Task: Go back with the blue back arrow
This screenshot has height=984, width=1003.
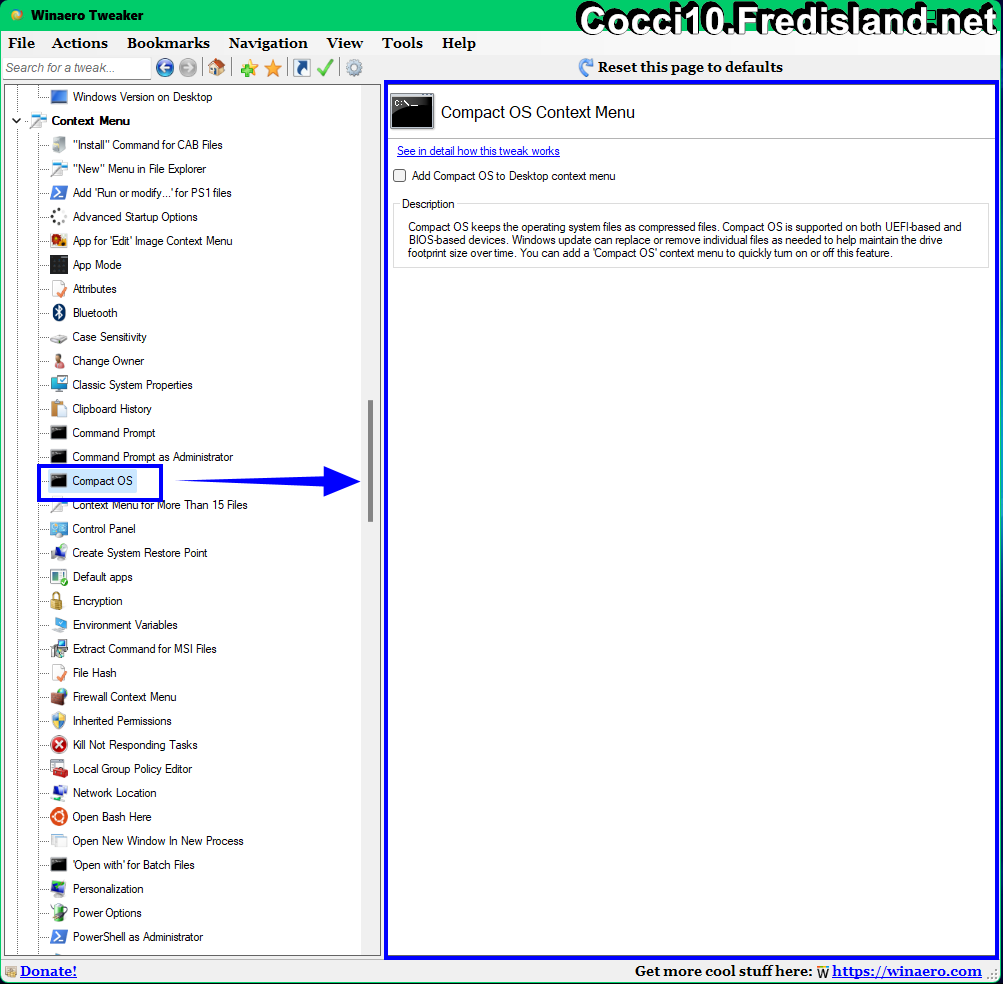Action: click(x=165, y=67)
